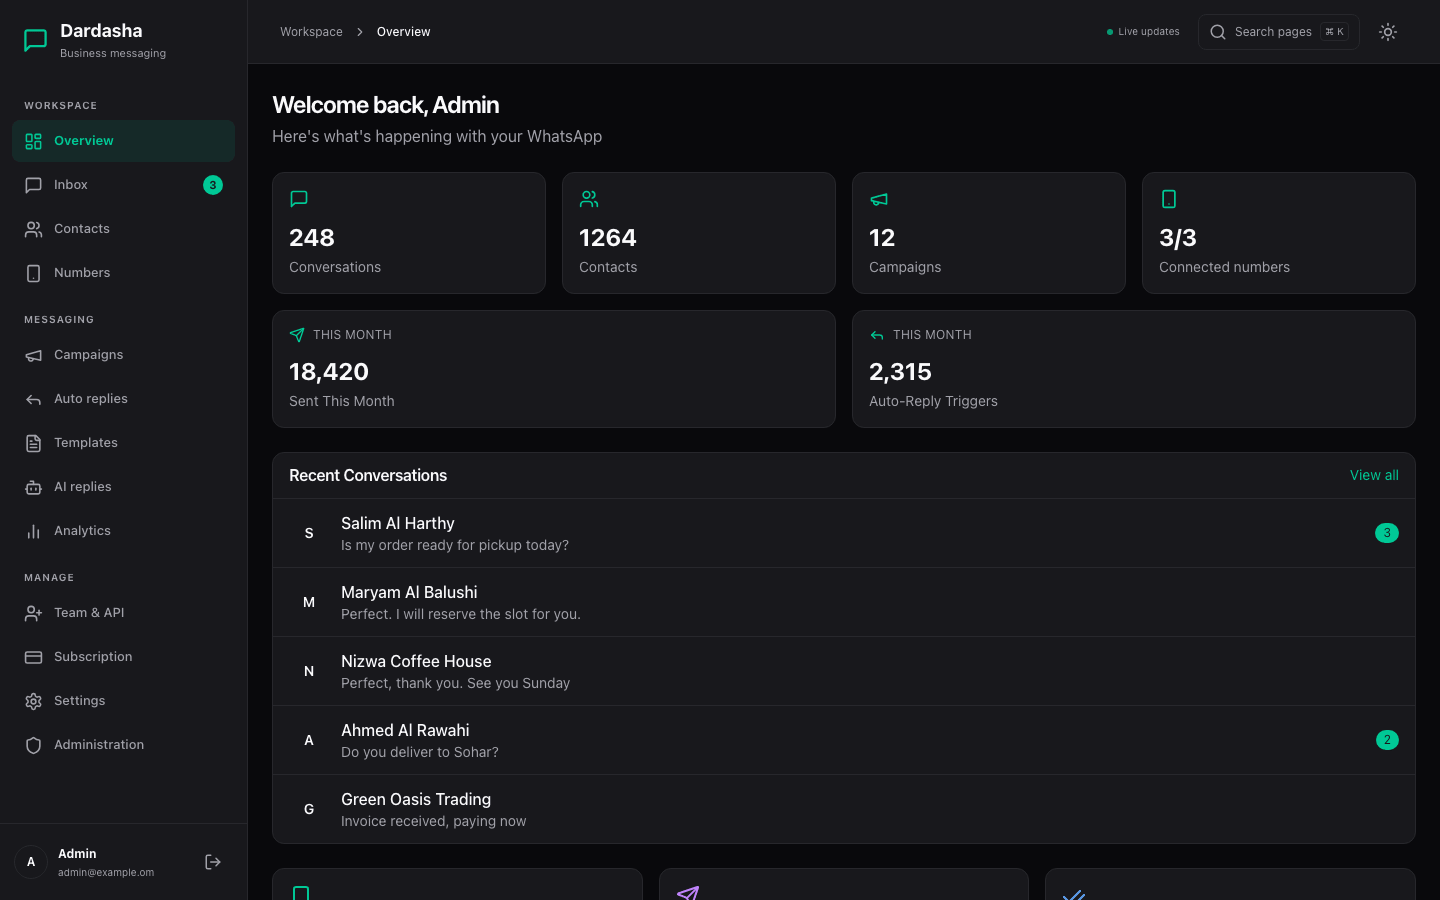This screenshot has height=900, width=1440.
Task: Click the unread badge on Salim's row
Action: (x=1387, y=533)
